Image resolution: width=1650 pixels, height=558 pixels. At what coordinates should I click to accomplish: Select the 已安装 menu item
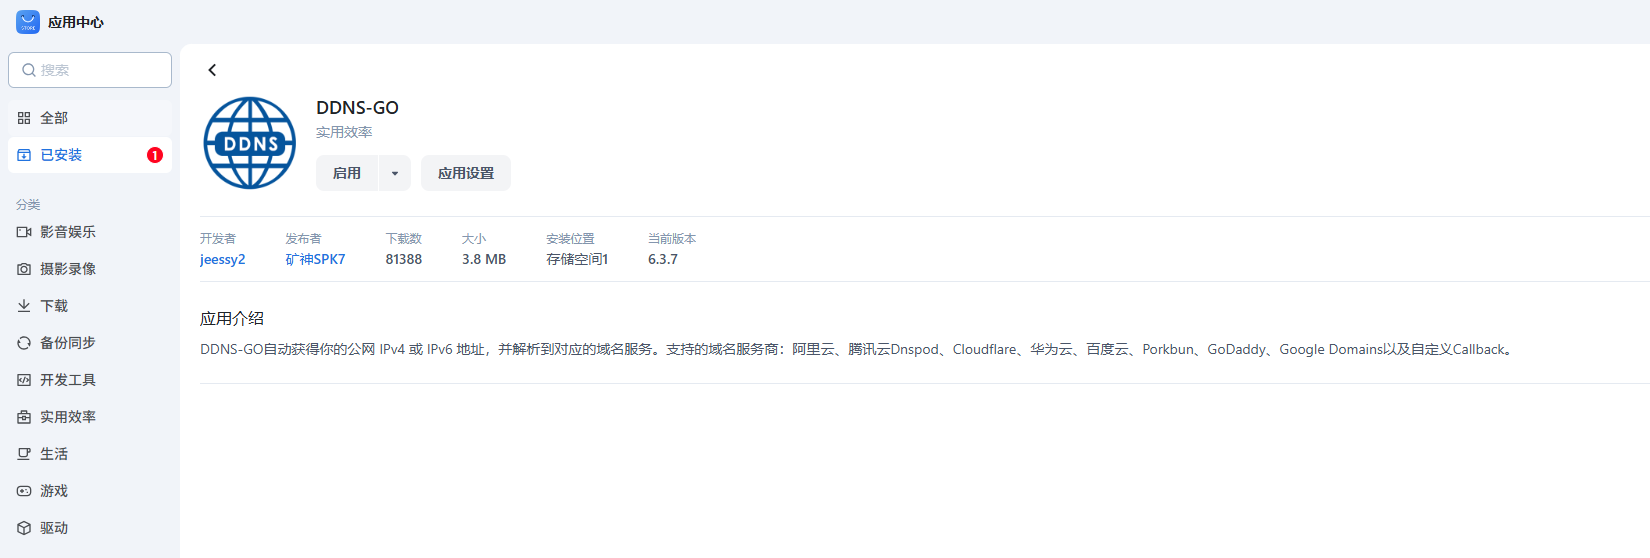(61, 155)
